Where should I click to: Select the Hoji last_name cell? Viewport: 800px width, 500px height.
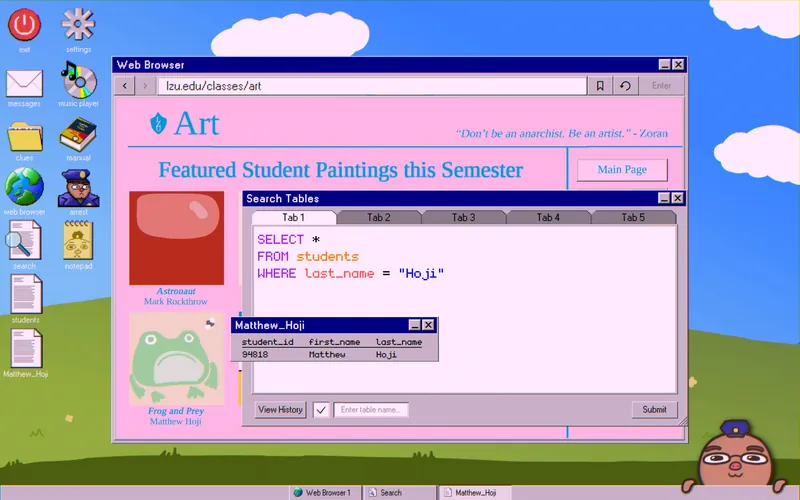coord(386,355)
